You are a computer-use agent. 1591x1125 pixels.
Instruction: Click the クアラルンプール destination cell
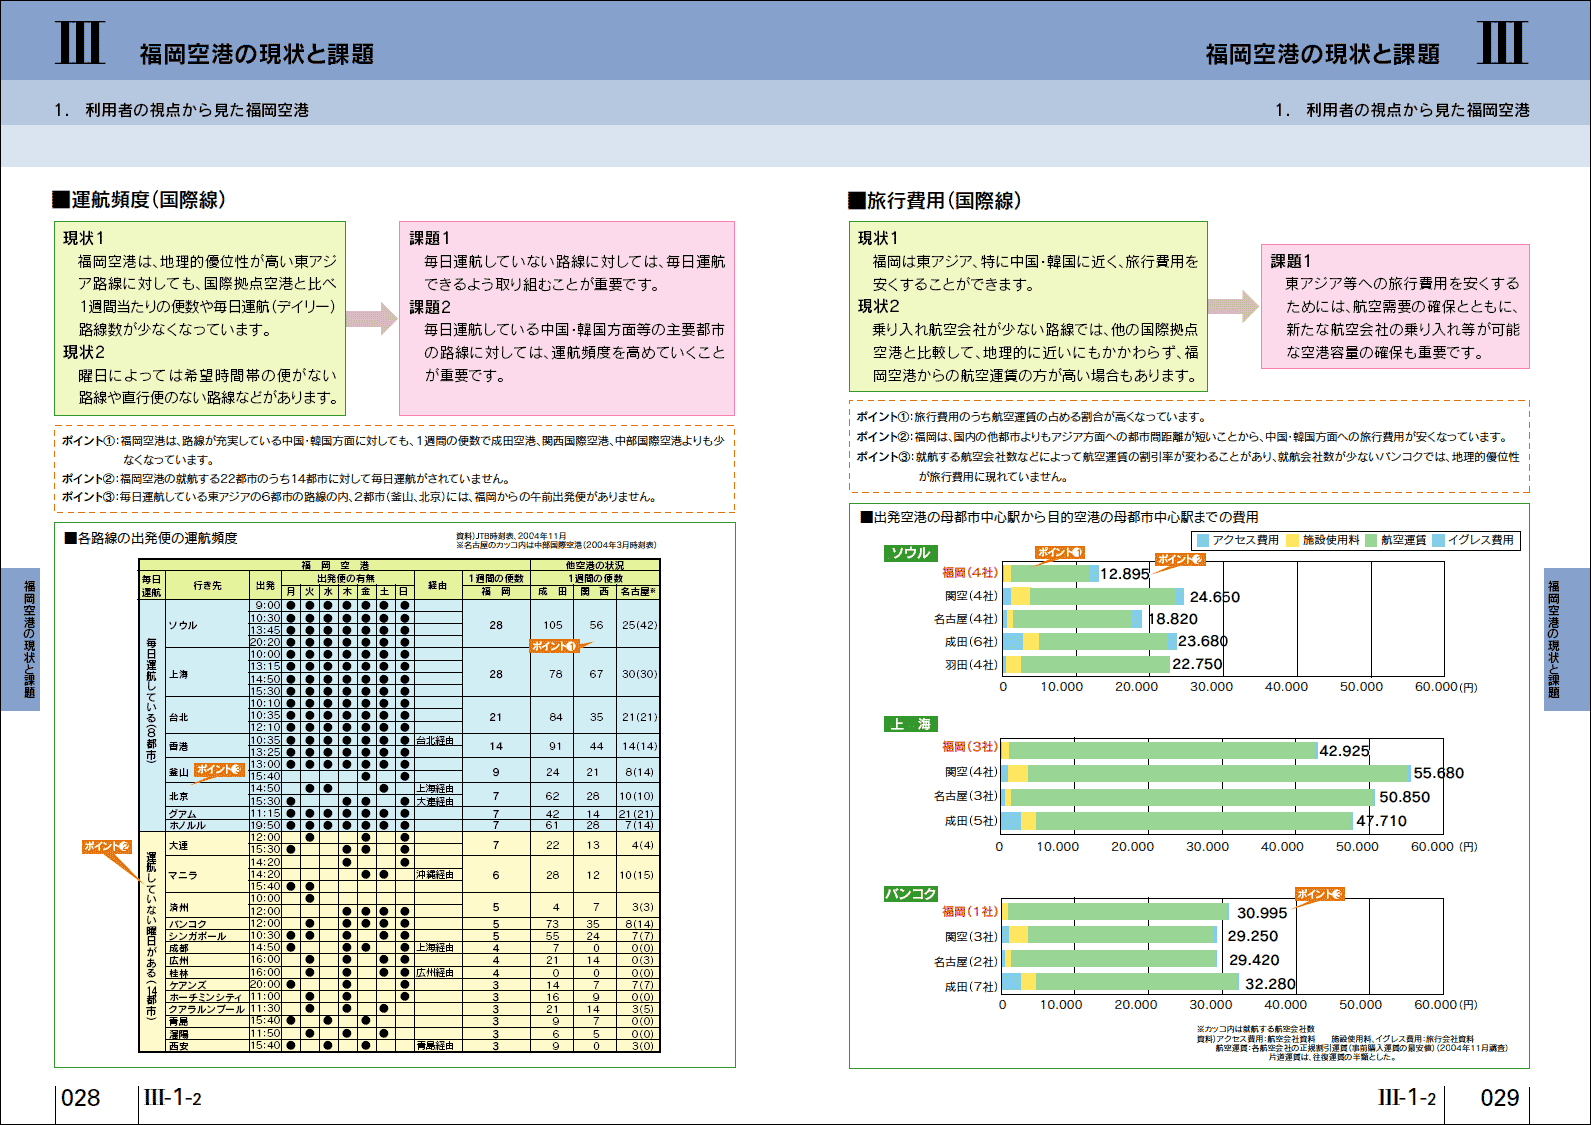206,1009
